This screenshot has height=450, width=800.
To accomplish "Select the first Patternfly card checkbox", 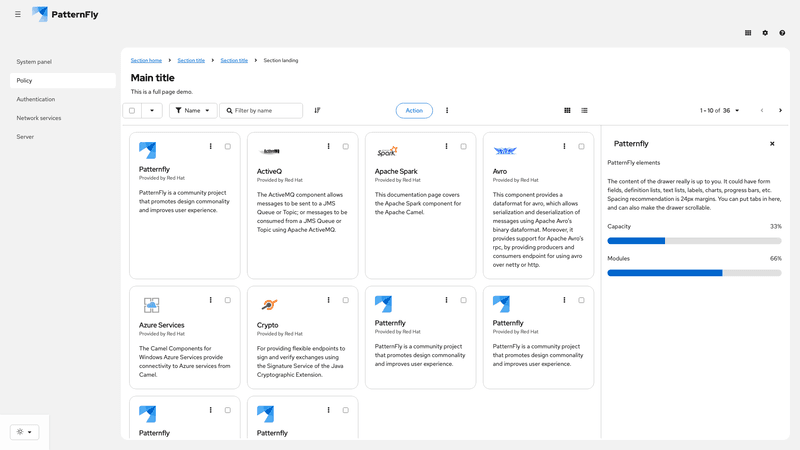I will [228, 146].
